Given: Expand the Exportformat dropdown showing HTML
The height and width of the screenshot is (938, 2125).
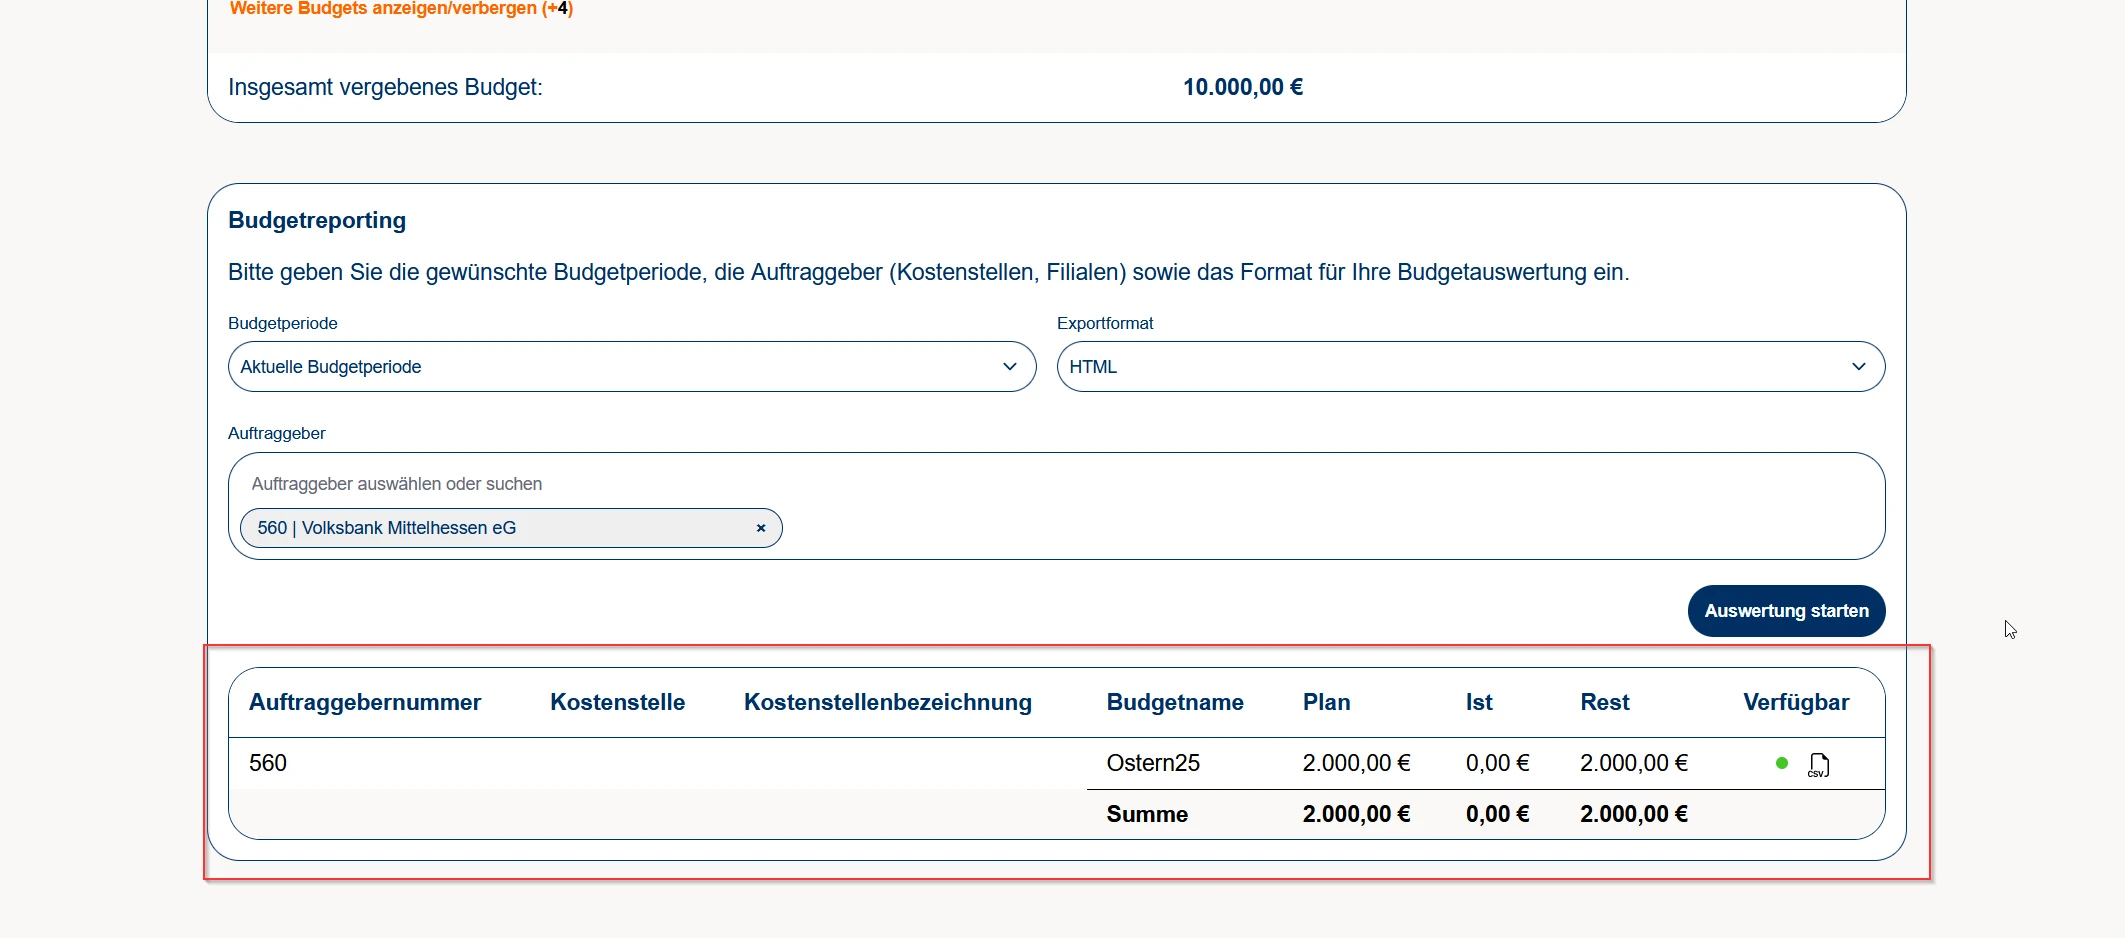Looking at the screenshot, I should 1470,367.
